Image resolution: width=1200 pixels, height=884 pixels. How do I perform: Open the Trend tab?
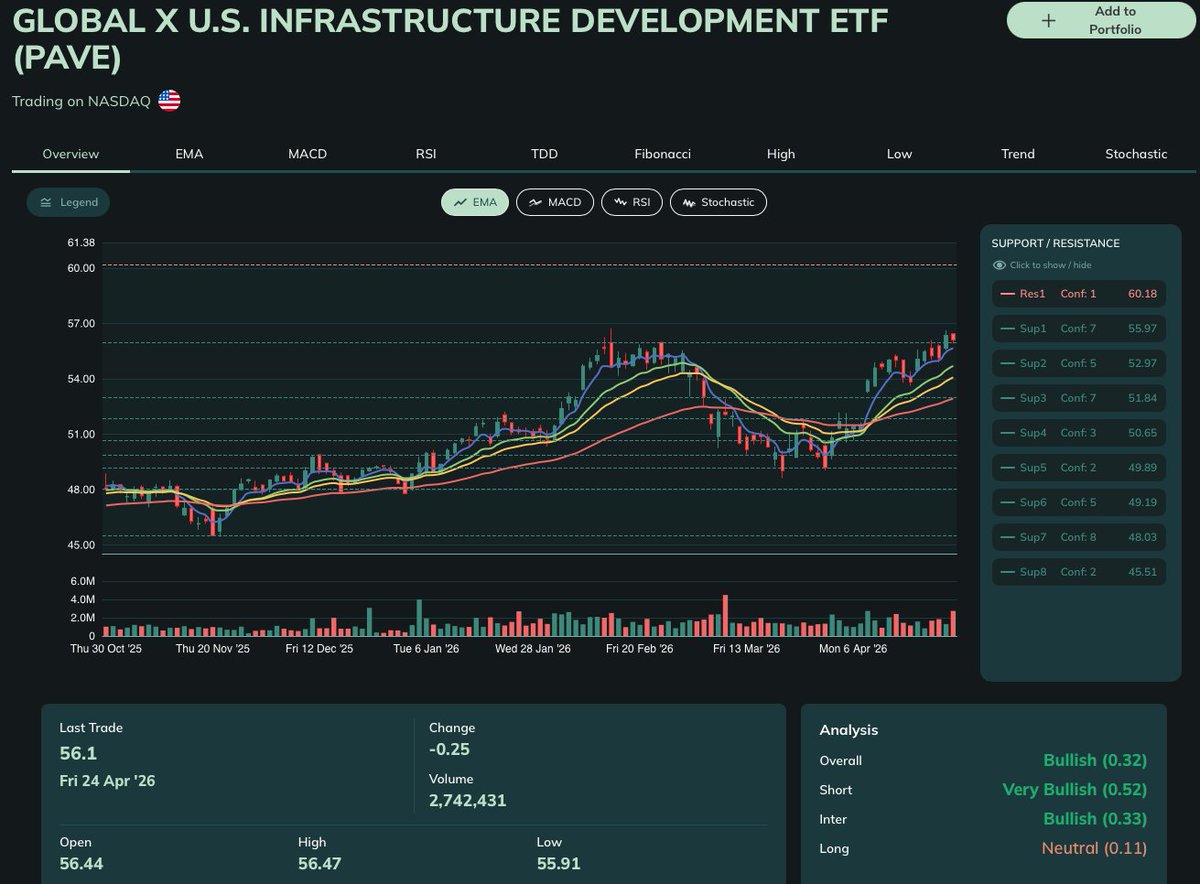(x=1017, y=154)
